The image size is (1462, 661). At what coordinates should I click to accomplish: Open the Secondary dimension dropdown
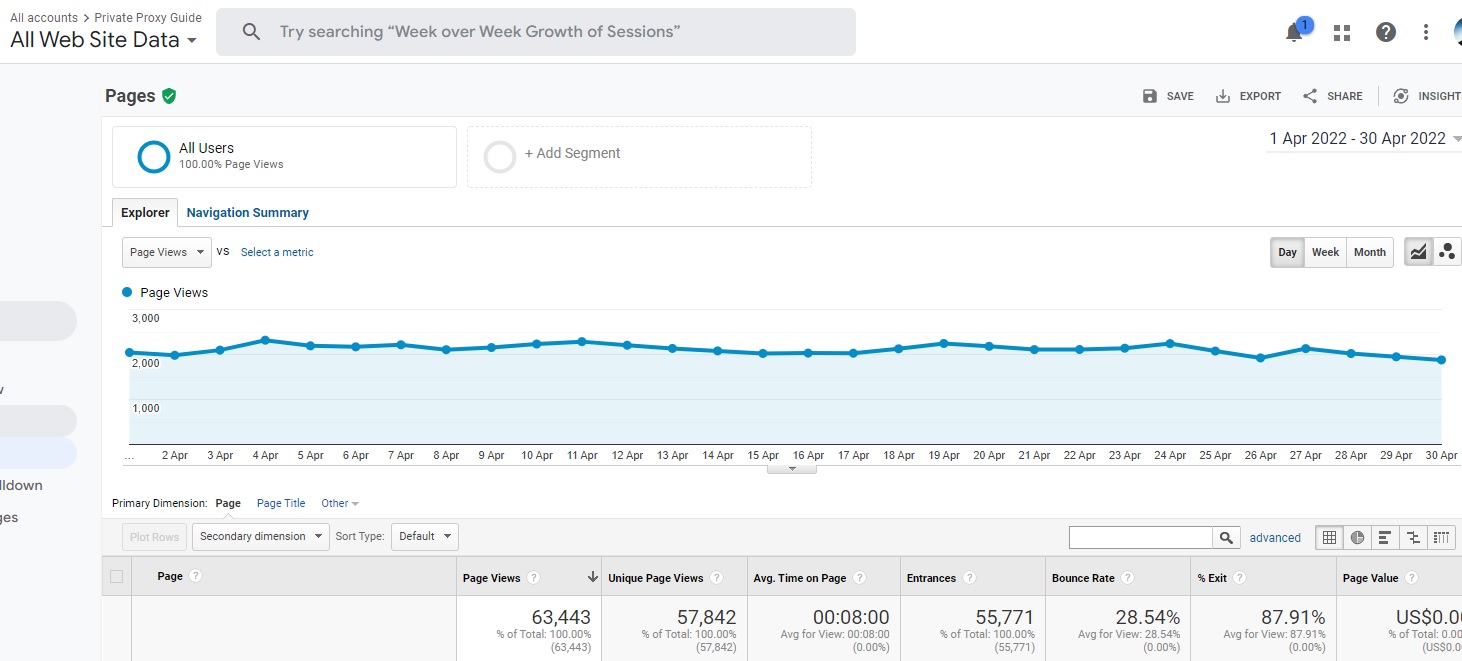pos(260,537)
